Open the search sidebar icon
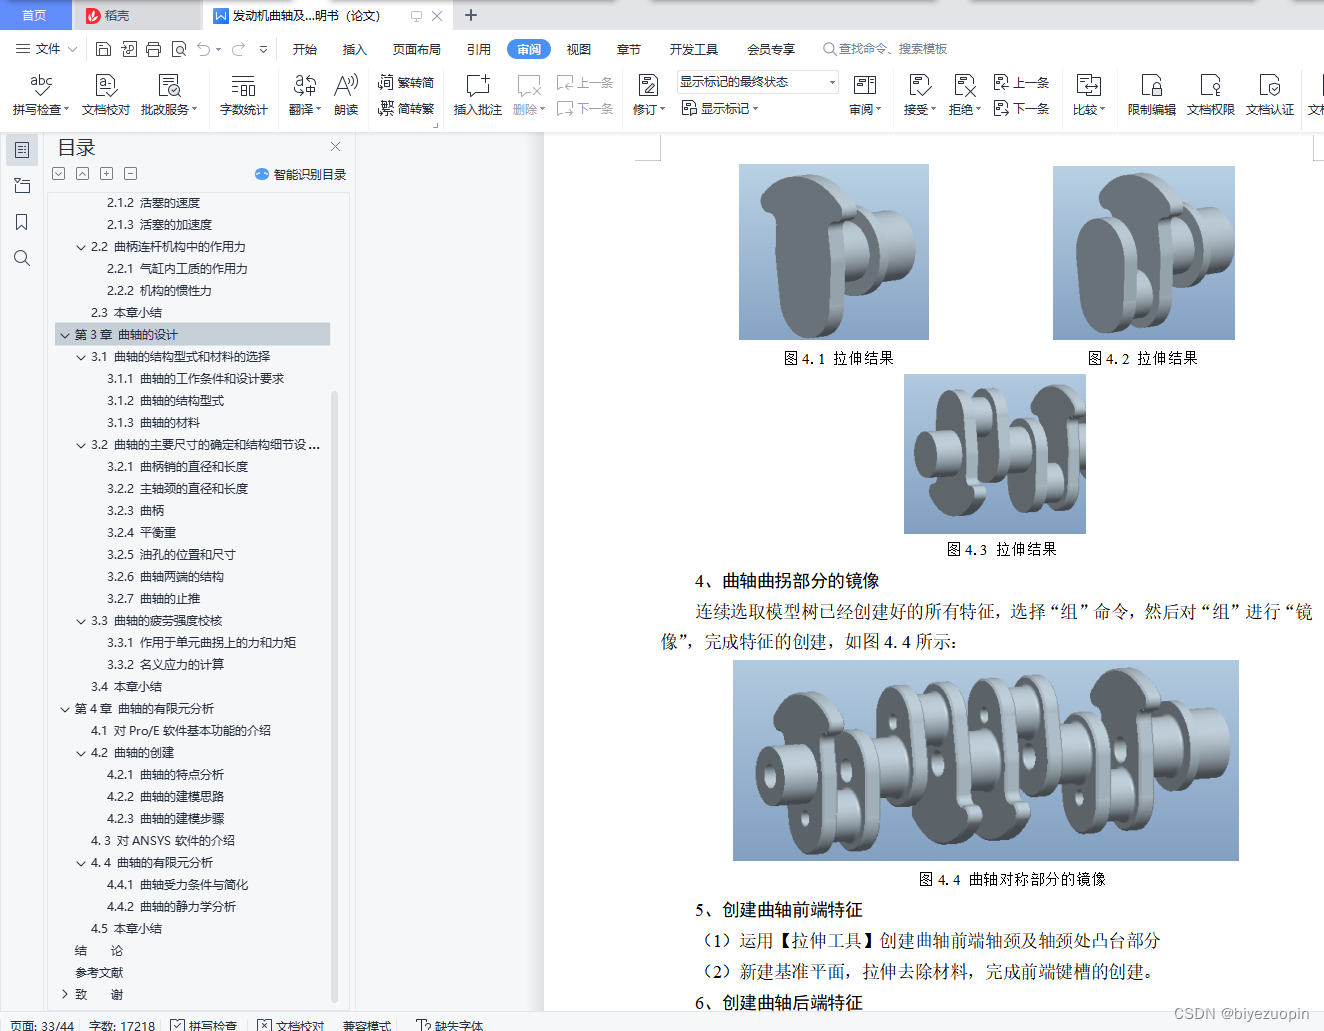Image resolution: width=1324 pixels, height=1031 pixels. [x=21, y=258]
